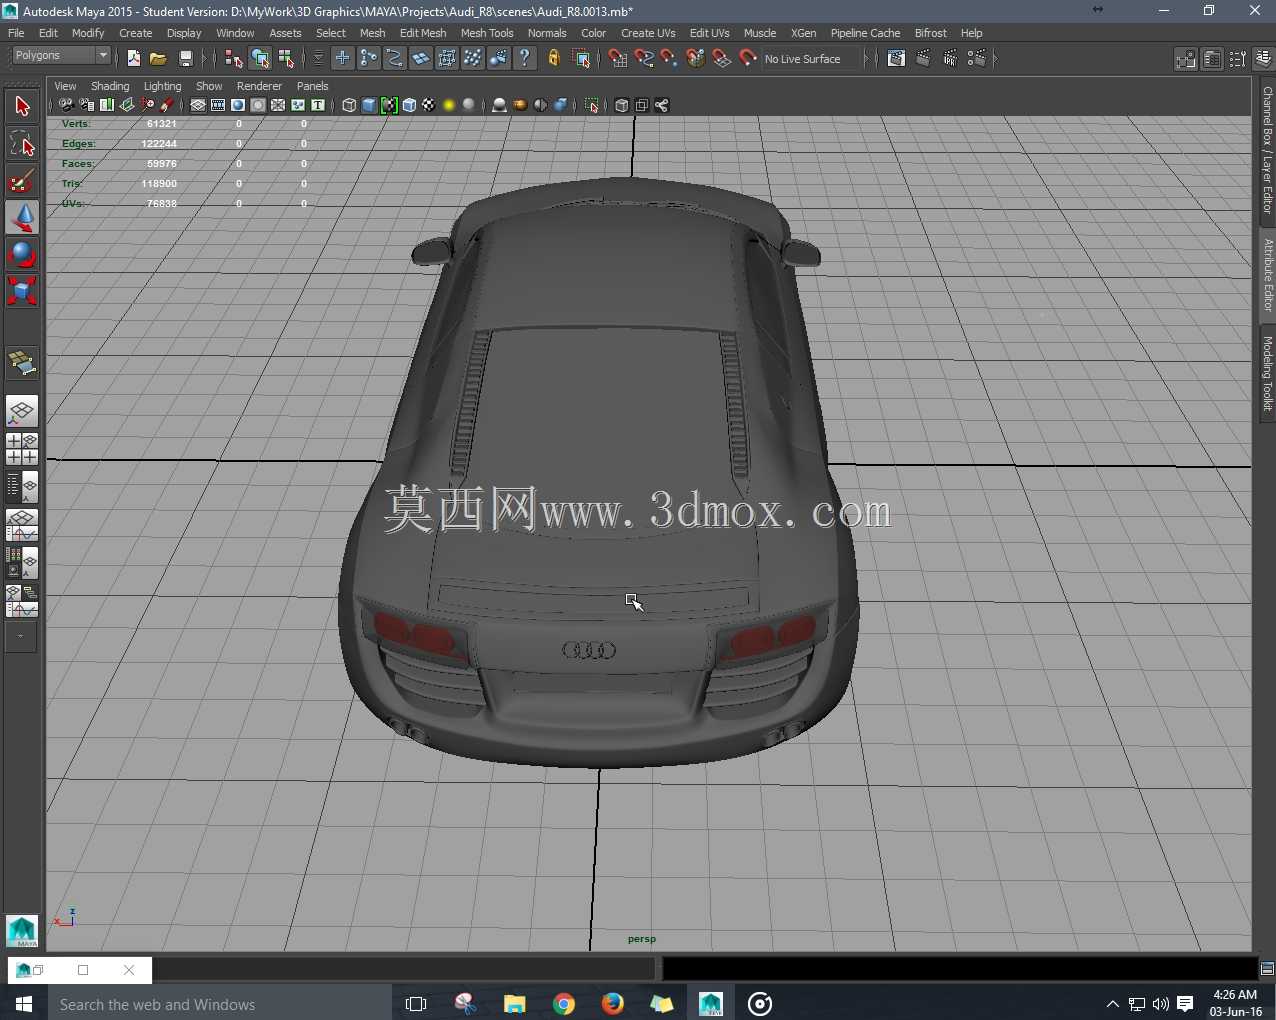Image resolution: width=1276 pixels, height=1020 pixels.
Task: Show Tool Settings sidebar button
Action: [x=1238, y=59]
